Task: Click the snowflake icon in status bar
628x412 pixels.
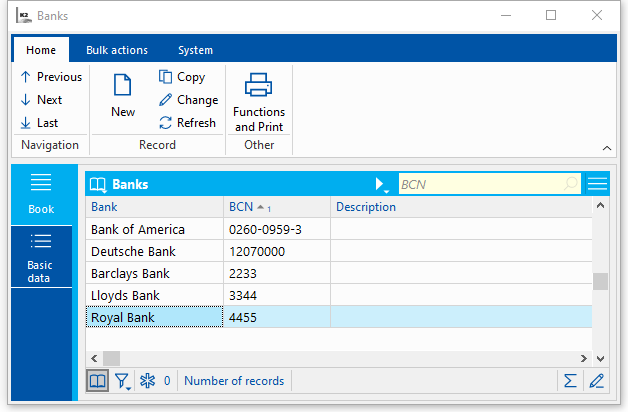Action: click(146, 381)
